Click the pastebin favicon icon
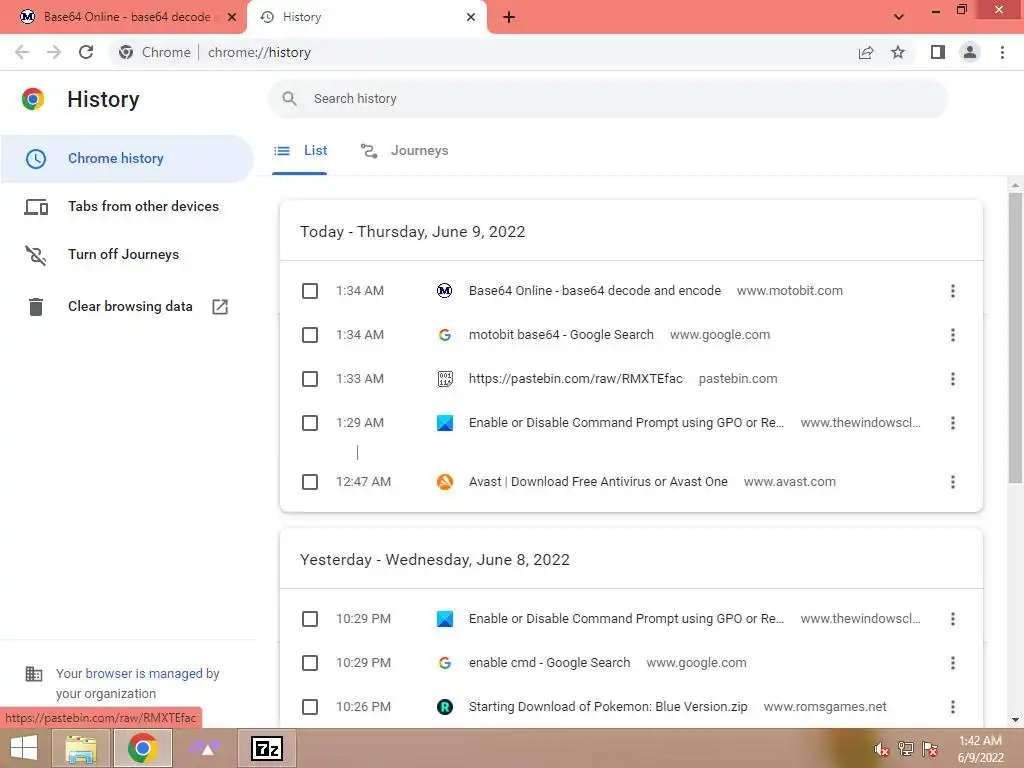 click(445, 379)
